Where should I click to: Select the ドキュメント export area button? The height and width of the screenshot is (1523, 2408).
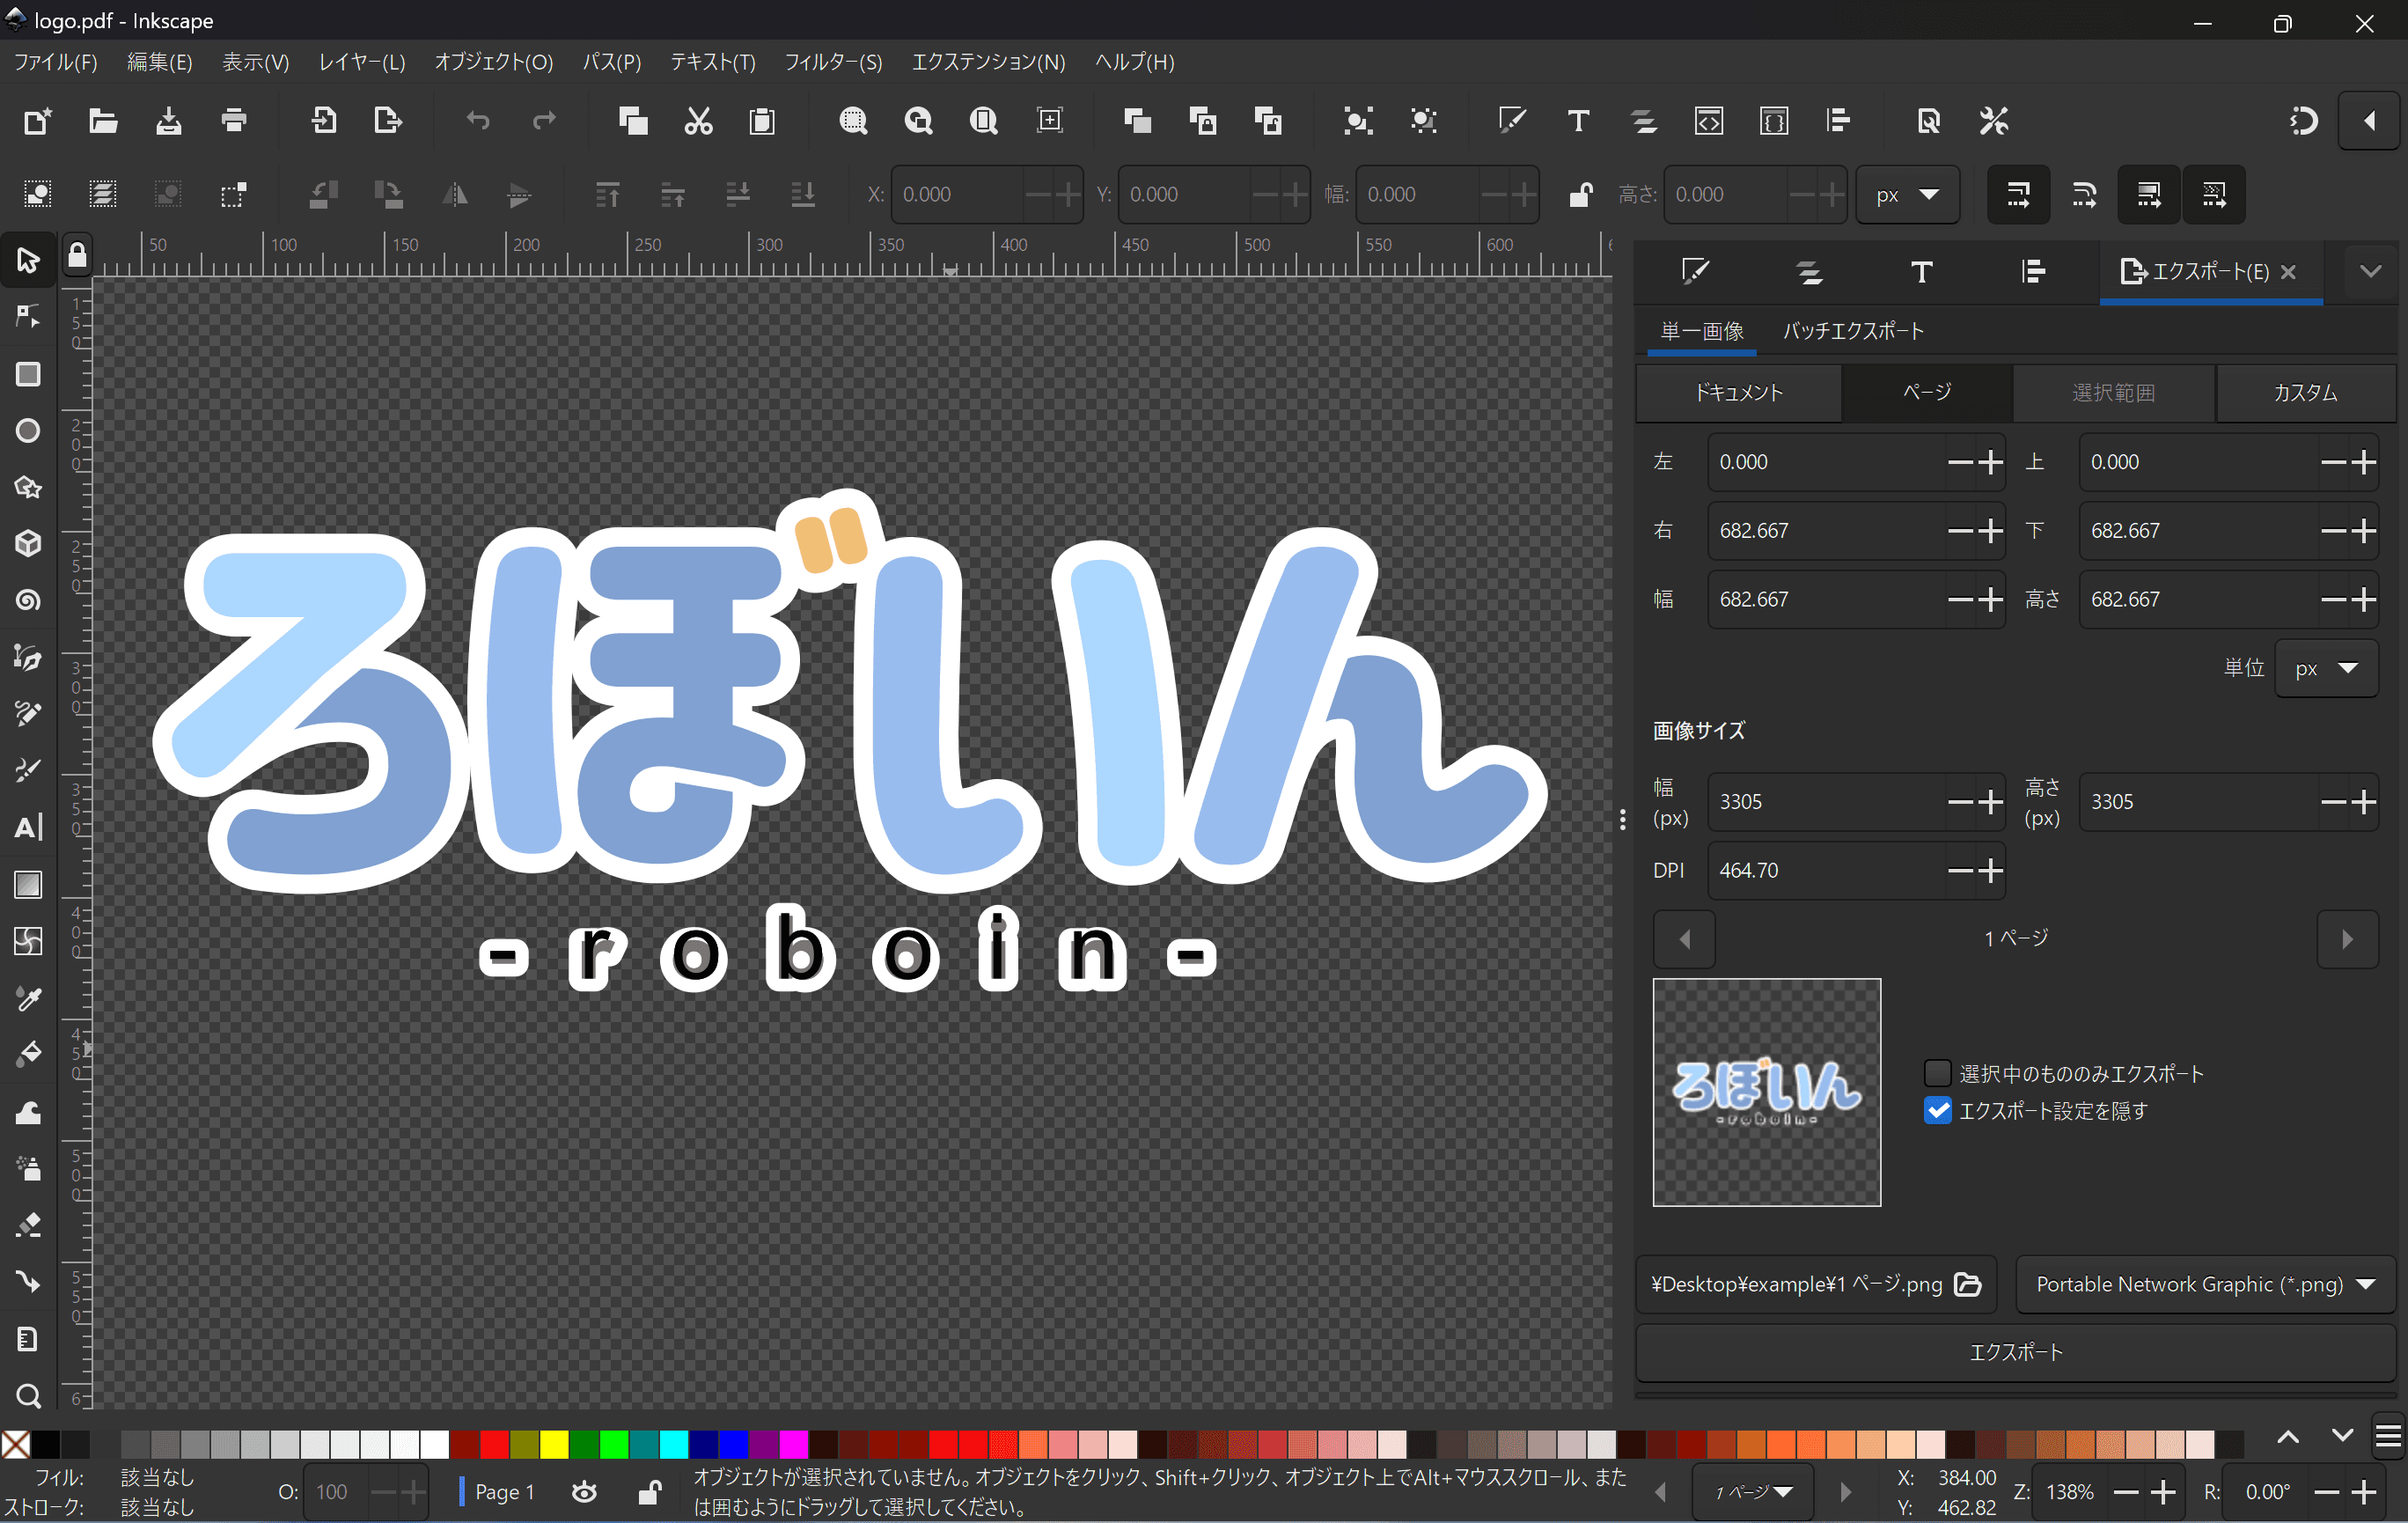pos(1738,392)
